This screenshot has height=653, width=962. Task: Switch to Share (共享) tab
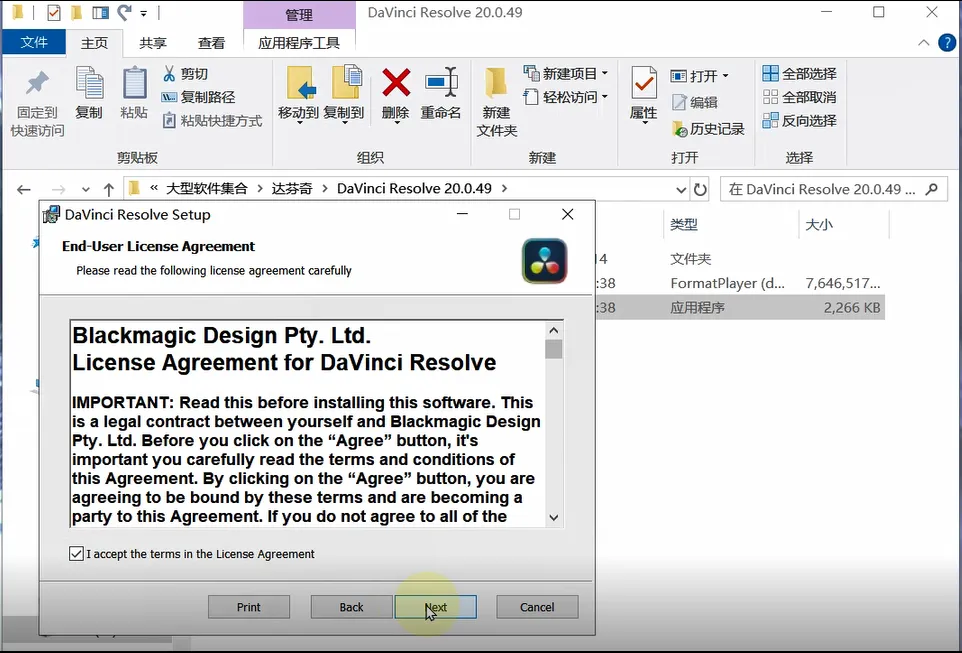tap(153, 43)
